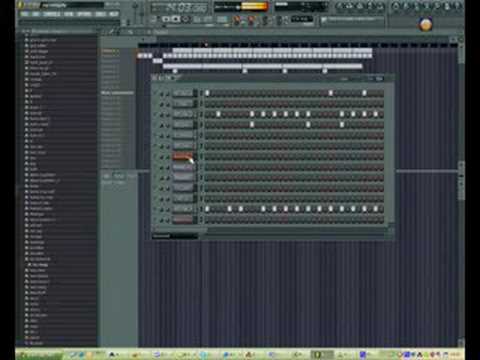The height and width of the screenshot is (360, 480).
Task: Expand the highlighted white browser folder
Action: pos(39,265)
